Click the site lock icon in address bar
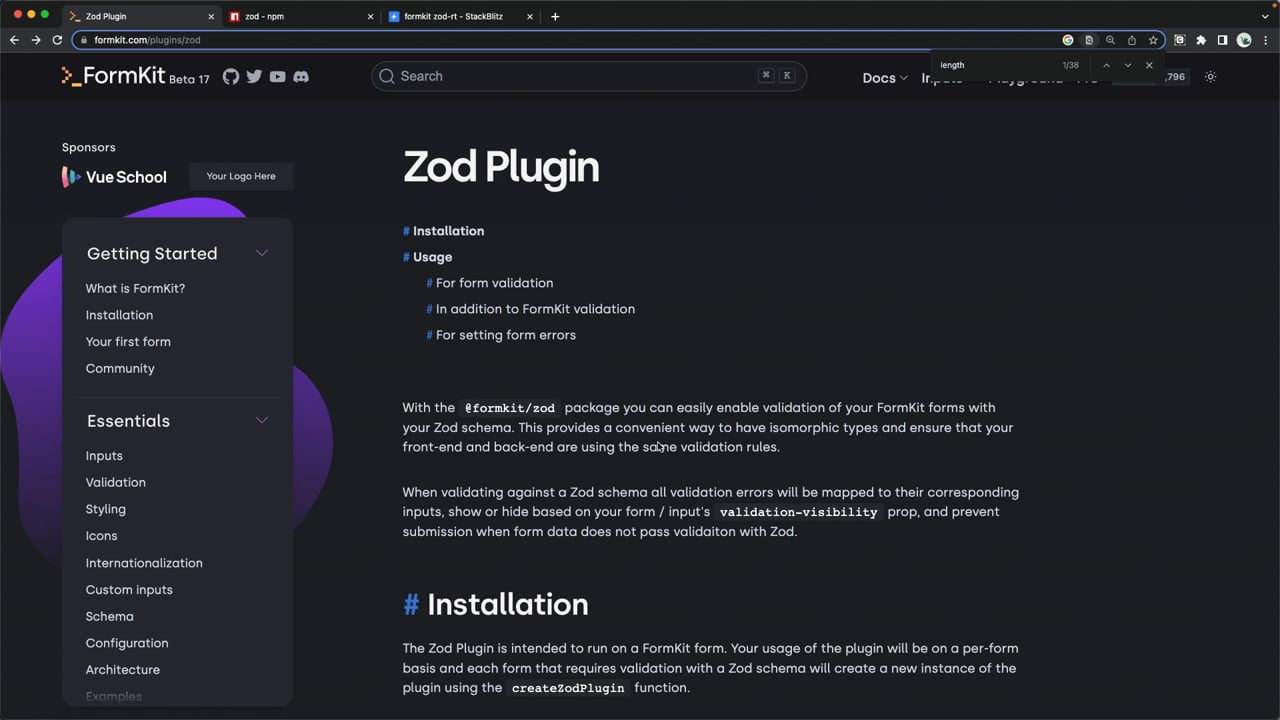The image size is (1280, 720). 84,40
